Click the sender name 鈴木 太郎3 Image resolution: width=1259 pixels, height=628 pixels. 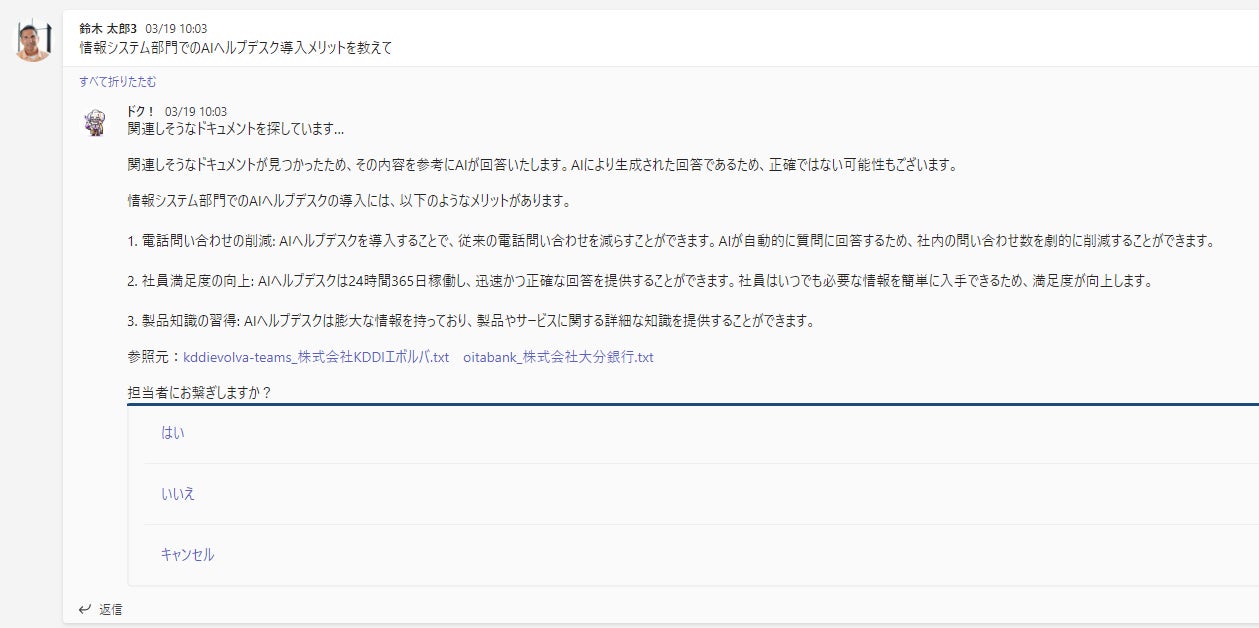(x=108, y=29)
